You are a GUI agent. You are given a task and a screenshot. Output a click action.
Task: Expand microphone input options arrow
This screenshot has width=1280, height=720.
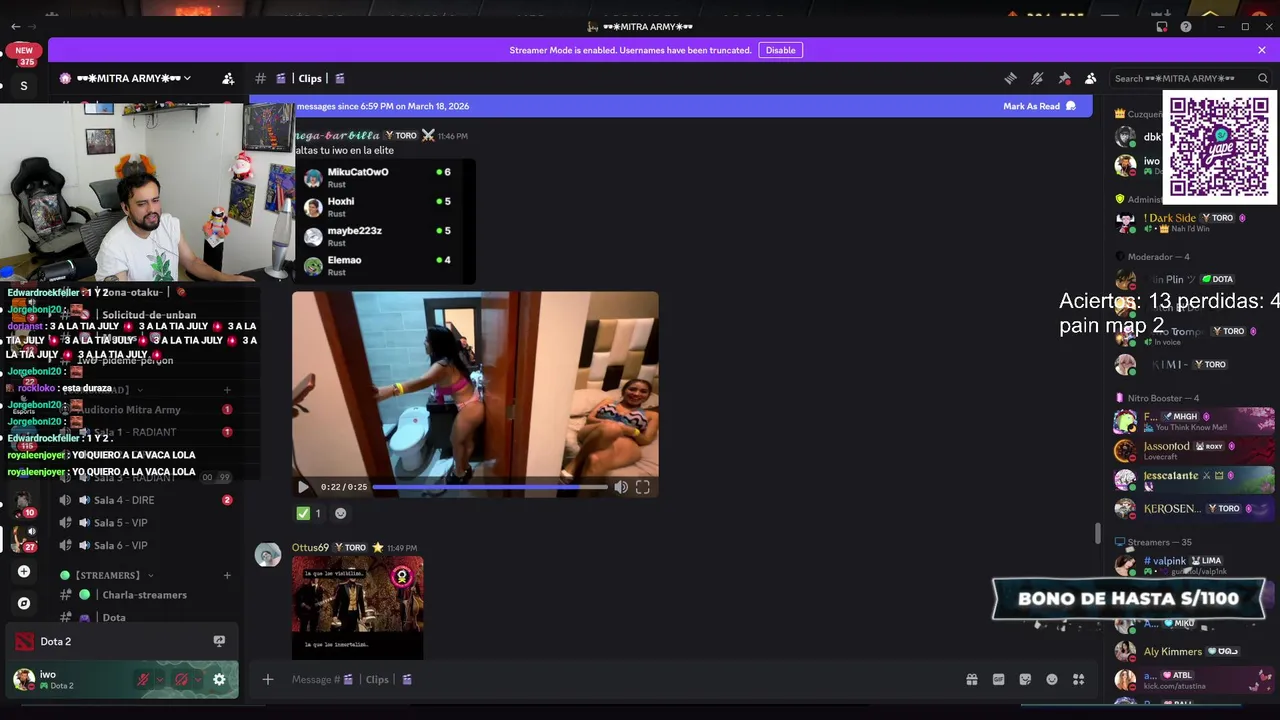(159, 680)
